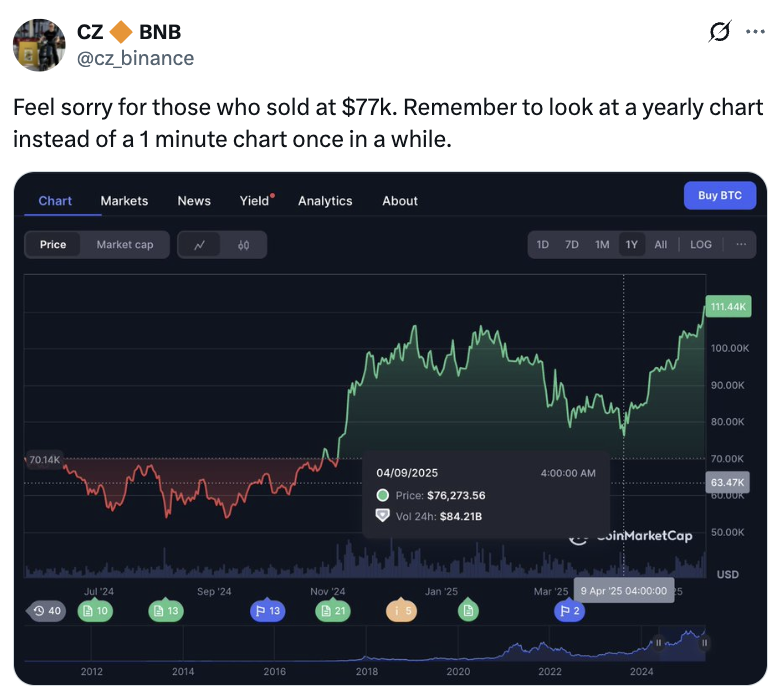
Task: Click CZ's profile avatar picture
Action: 39,45
